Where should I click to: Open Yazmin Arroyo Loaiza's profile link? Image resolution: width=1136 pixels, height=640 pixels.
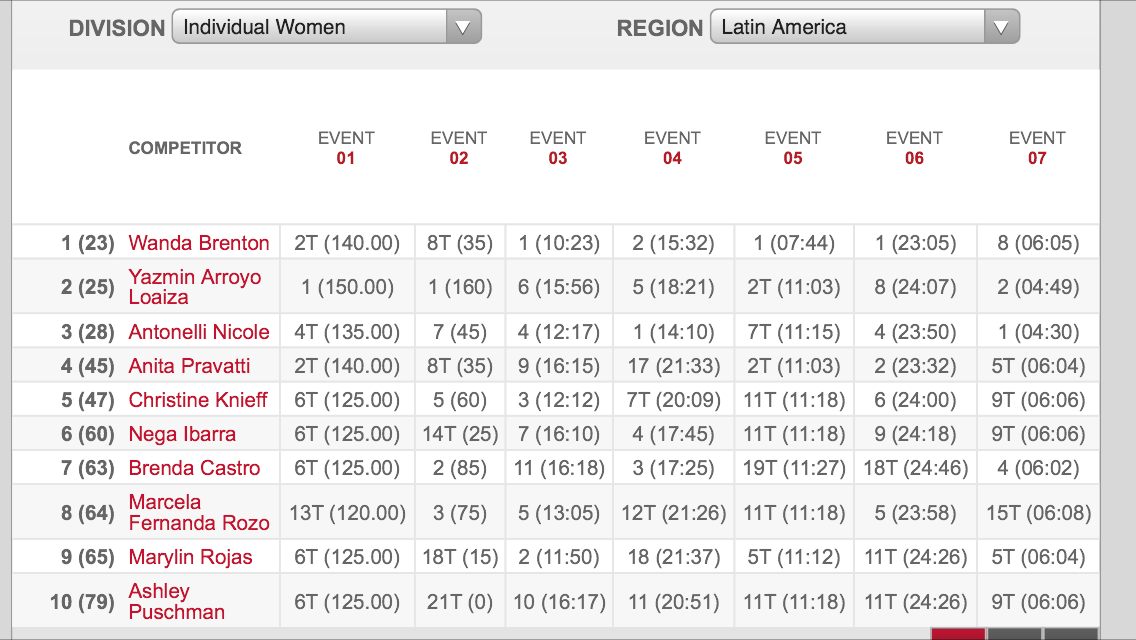pos(194,287)
